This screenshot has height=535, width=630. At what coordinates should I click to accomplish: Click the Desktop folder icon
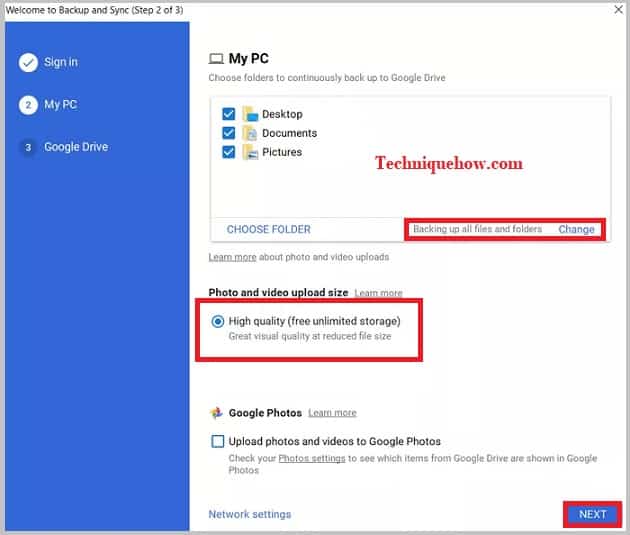[250, 114]
